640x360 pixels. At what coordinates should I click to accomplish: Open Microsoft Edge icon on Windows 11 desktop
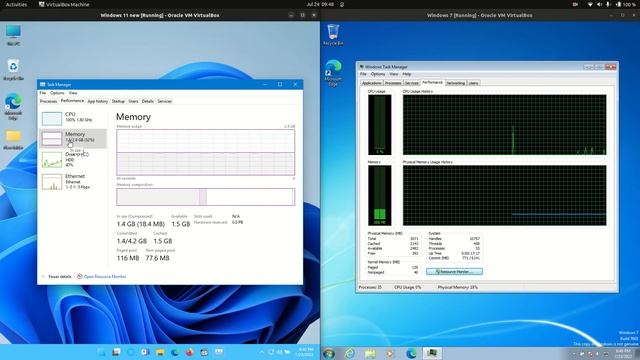coord(13,106)
